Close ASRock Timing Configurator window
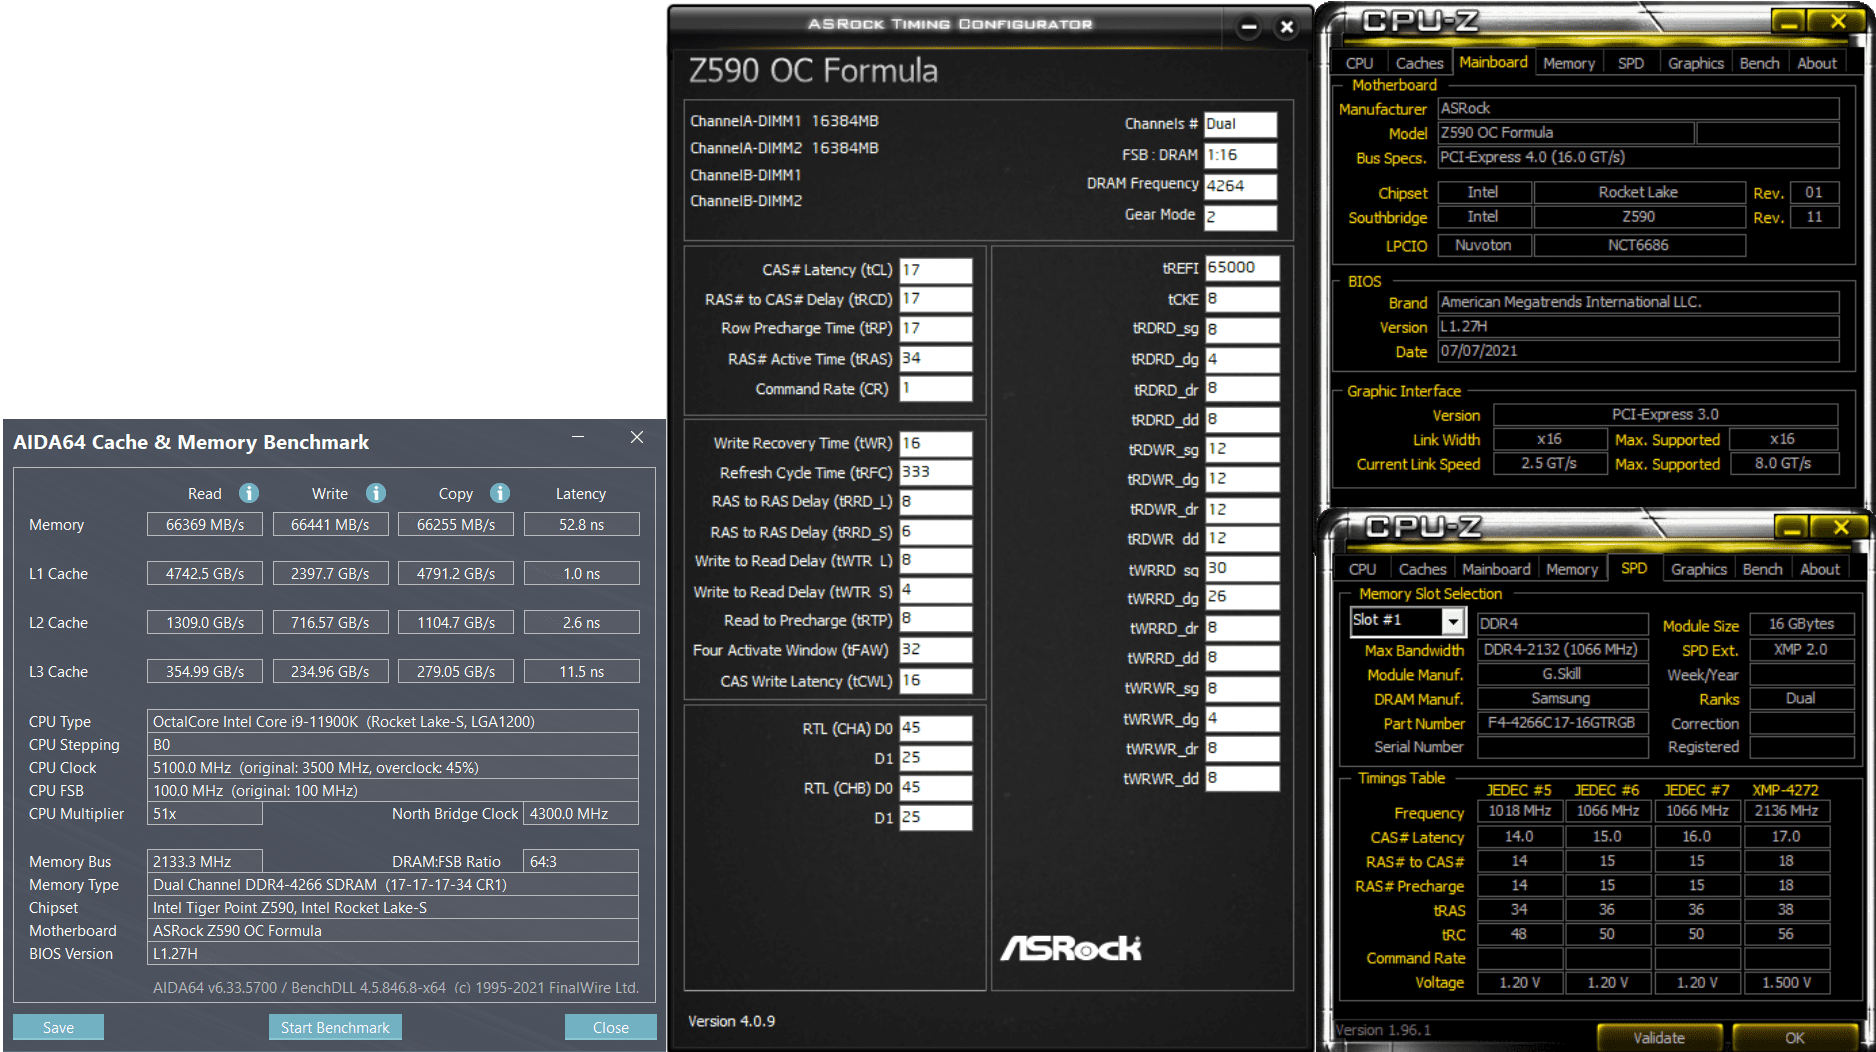Viewport: 1876px width, 1052px height. pyautogui.click(x=1287, y=27)
